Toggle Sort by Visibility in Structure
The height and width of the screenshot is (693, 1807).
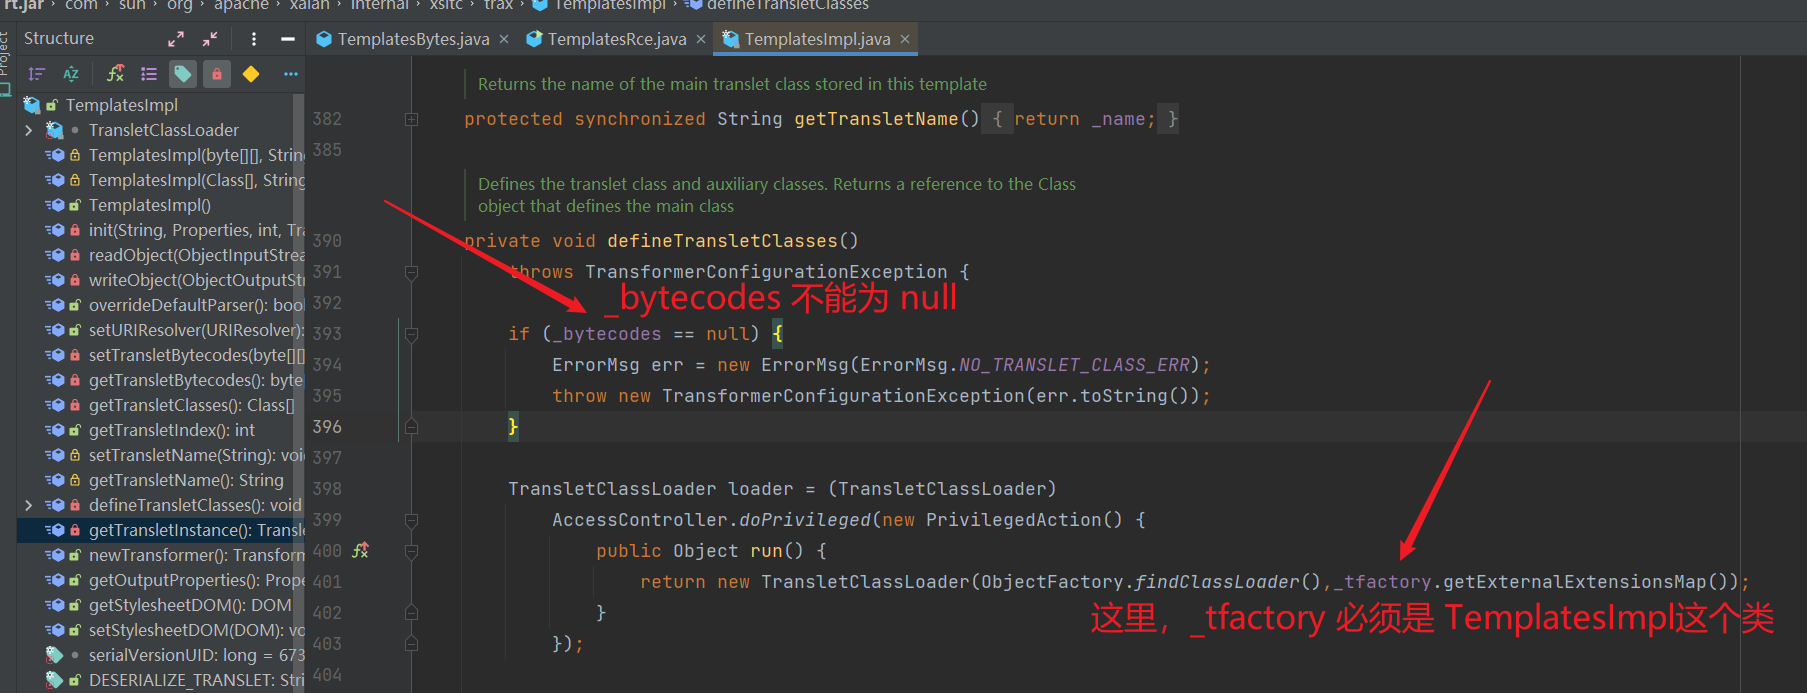(37, 74)
